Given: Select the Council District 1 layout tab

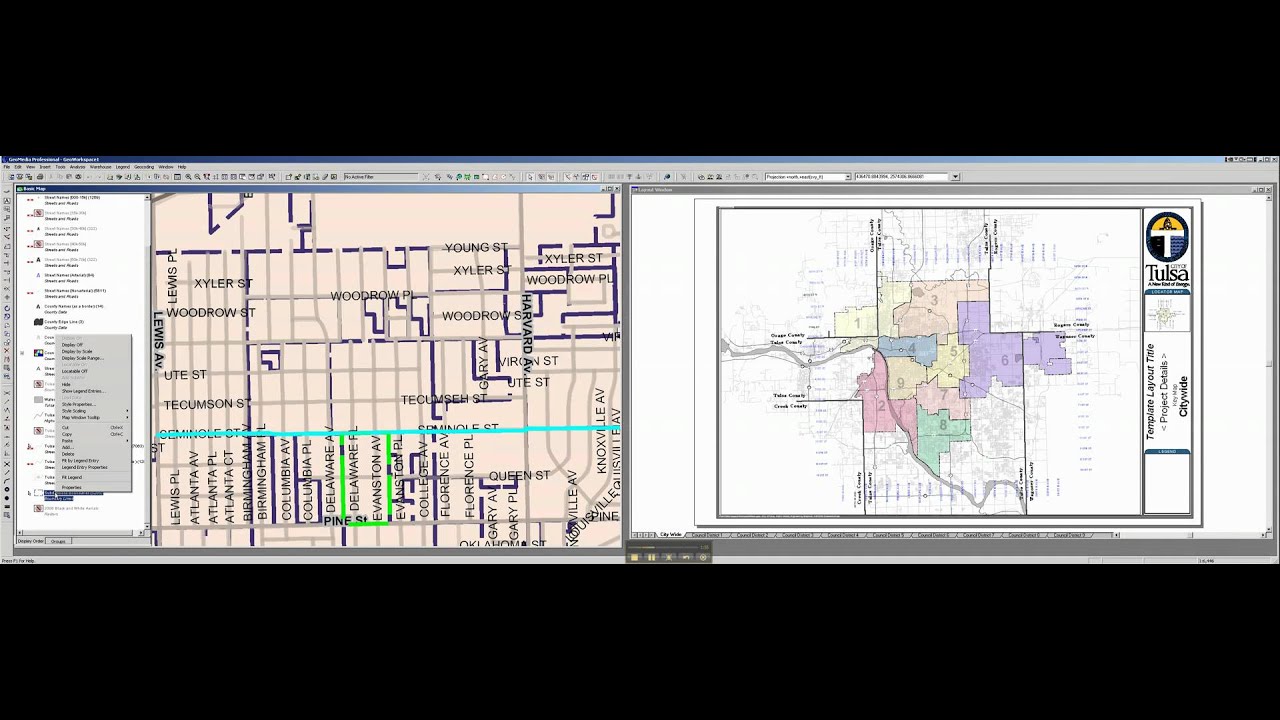Looking at the screenshot, I should 706,535.
